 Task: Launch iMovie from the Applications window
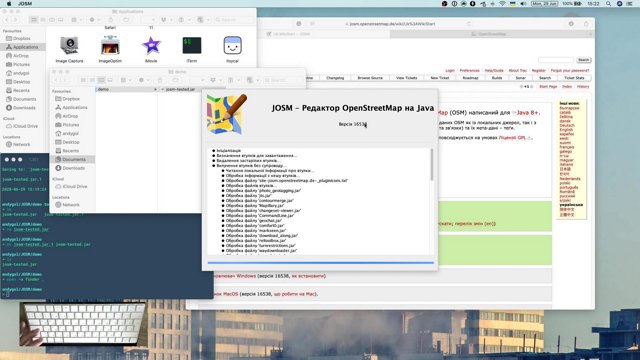tap(151, 45)
